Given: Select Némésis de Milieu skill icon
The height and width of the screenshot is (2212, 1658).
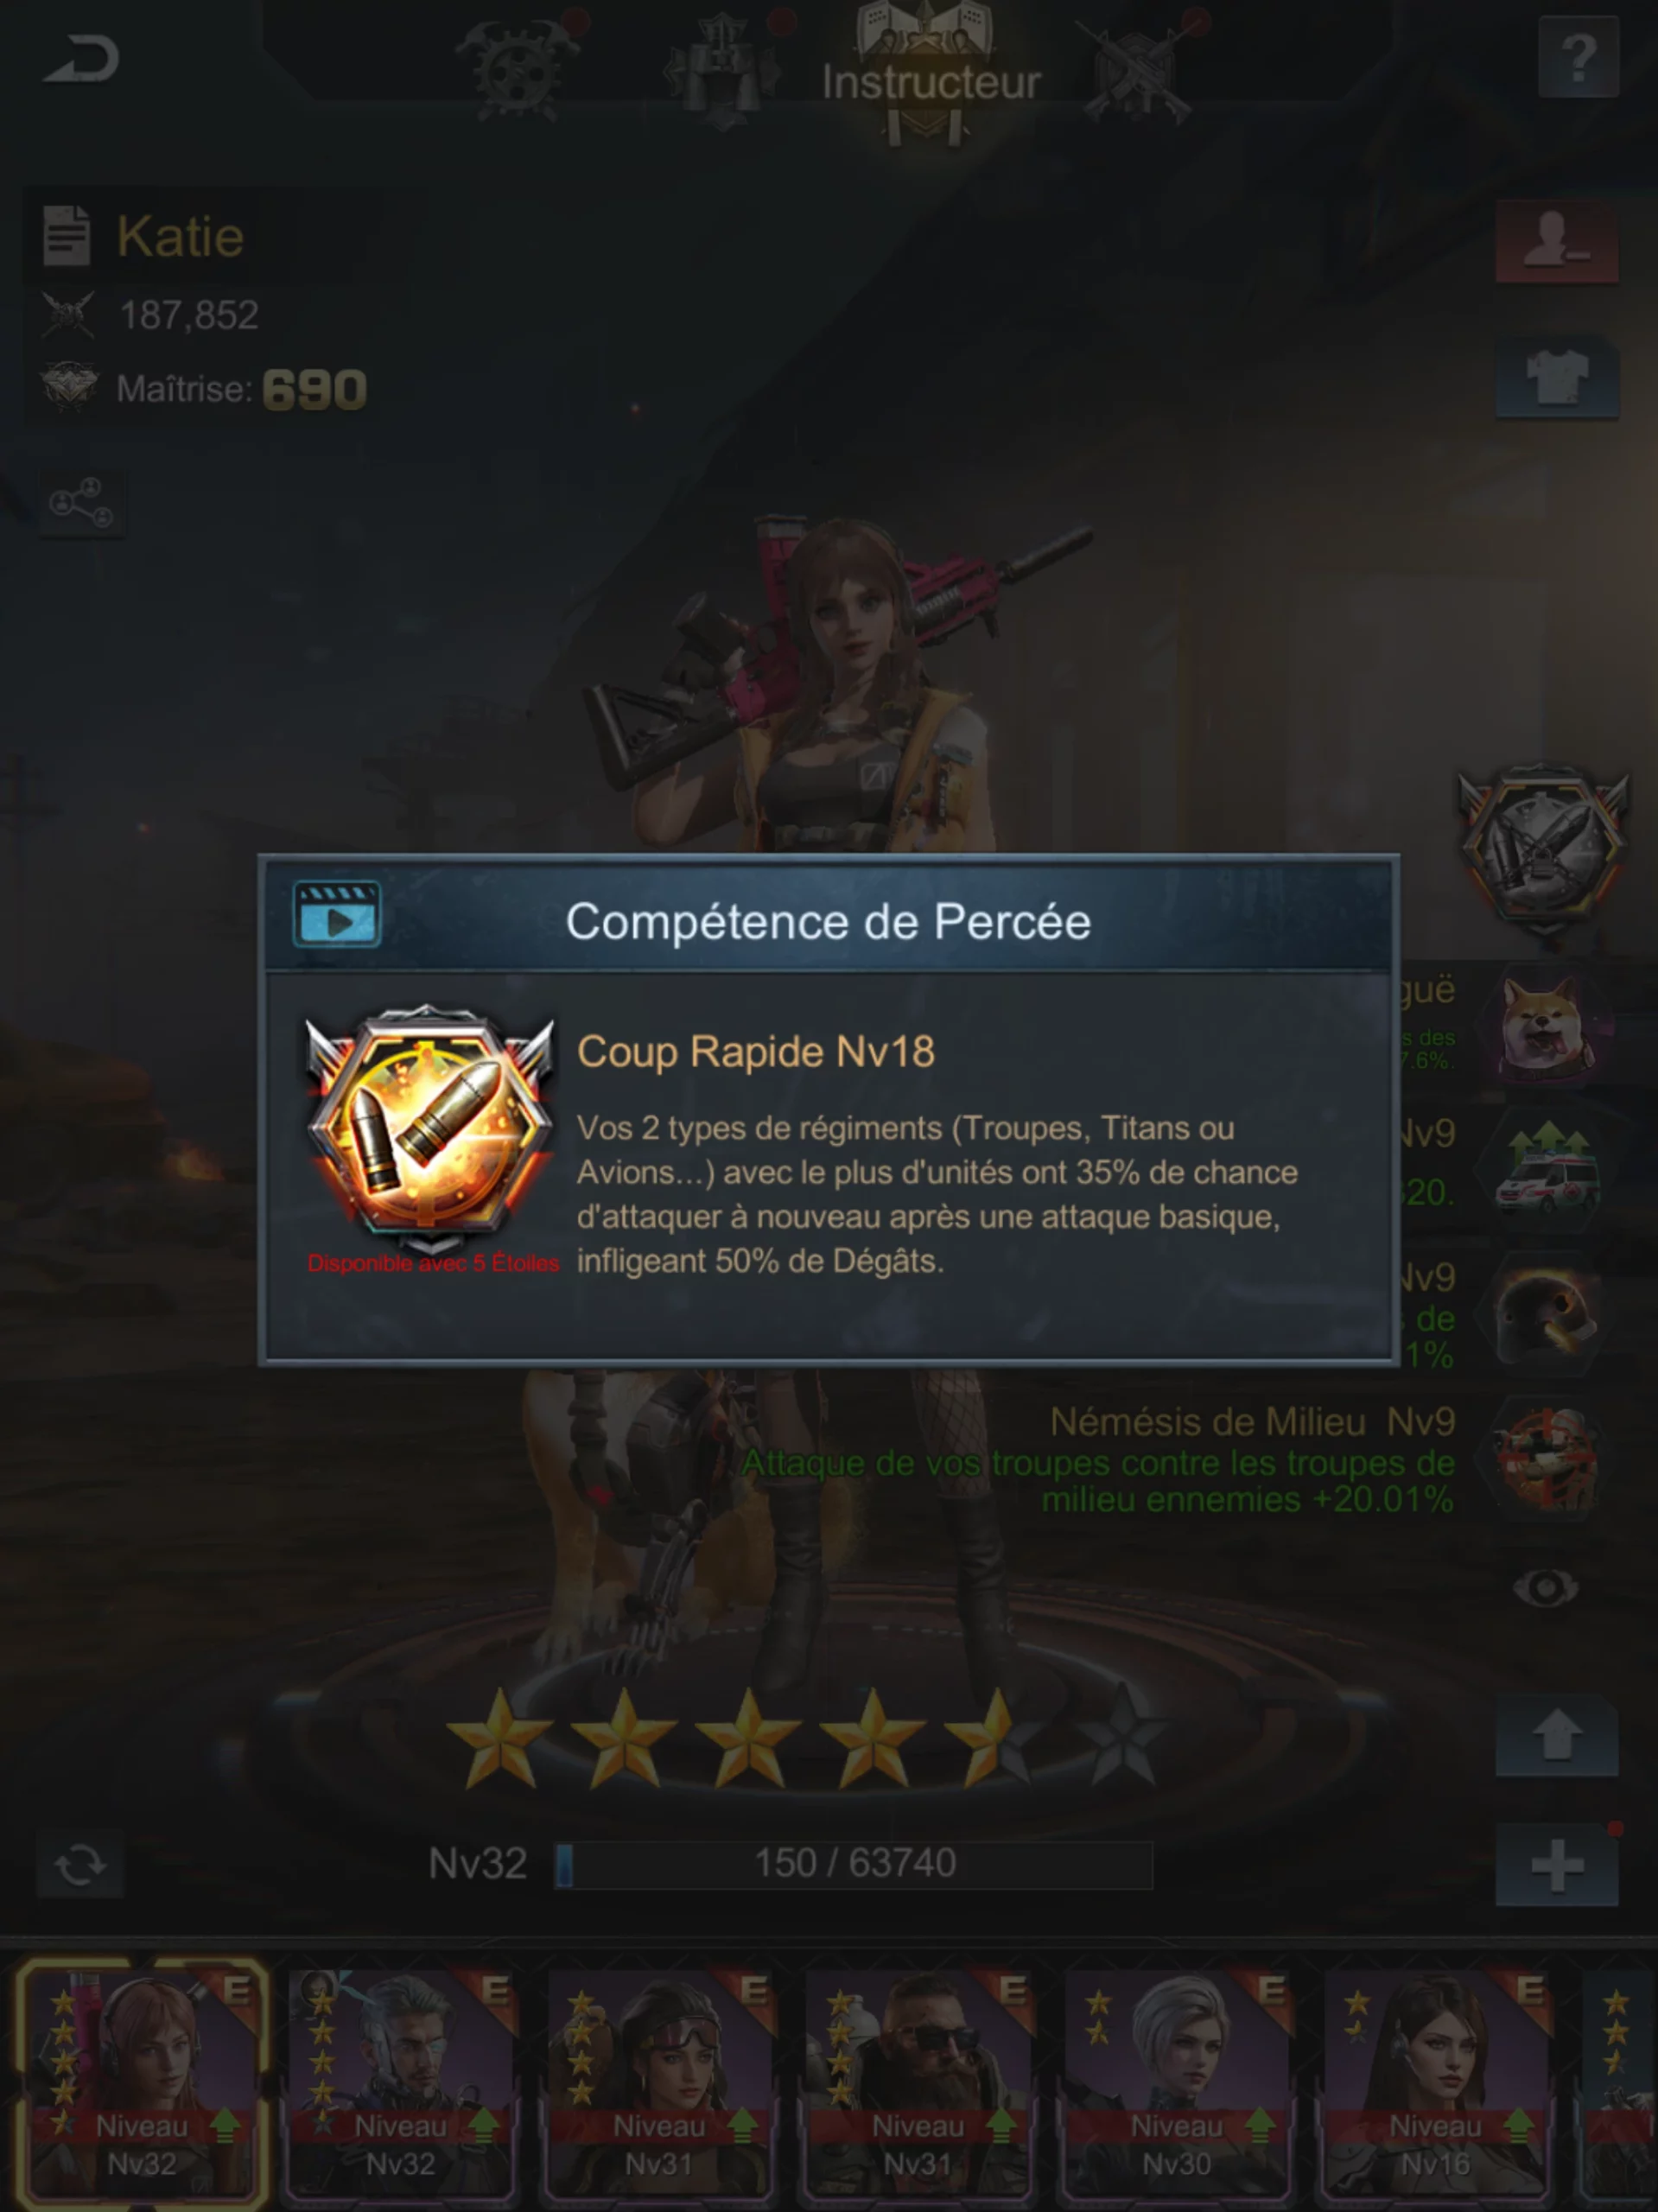Looking at the screenshot, I should coord(1546,1456).
